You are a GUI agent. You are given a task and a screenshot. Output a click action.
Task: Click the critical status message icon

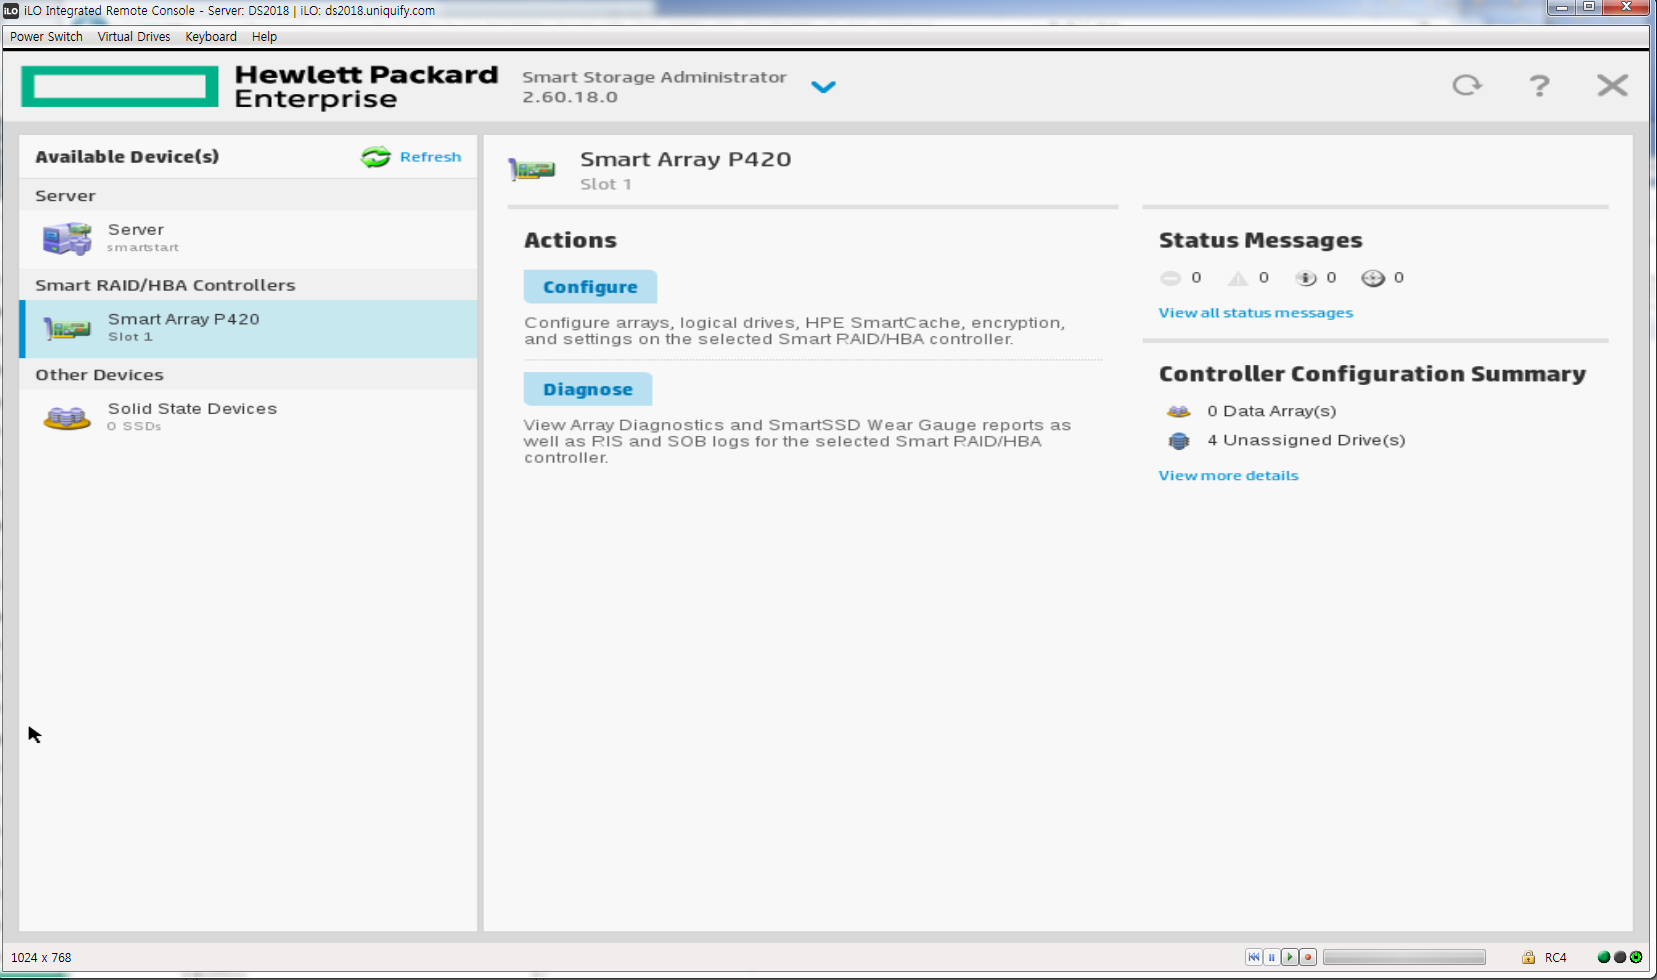coord(1170,278)
